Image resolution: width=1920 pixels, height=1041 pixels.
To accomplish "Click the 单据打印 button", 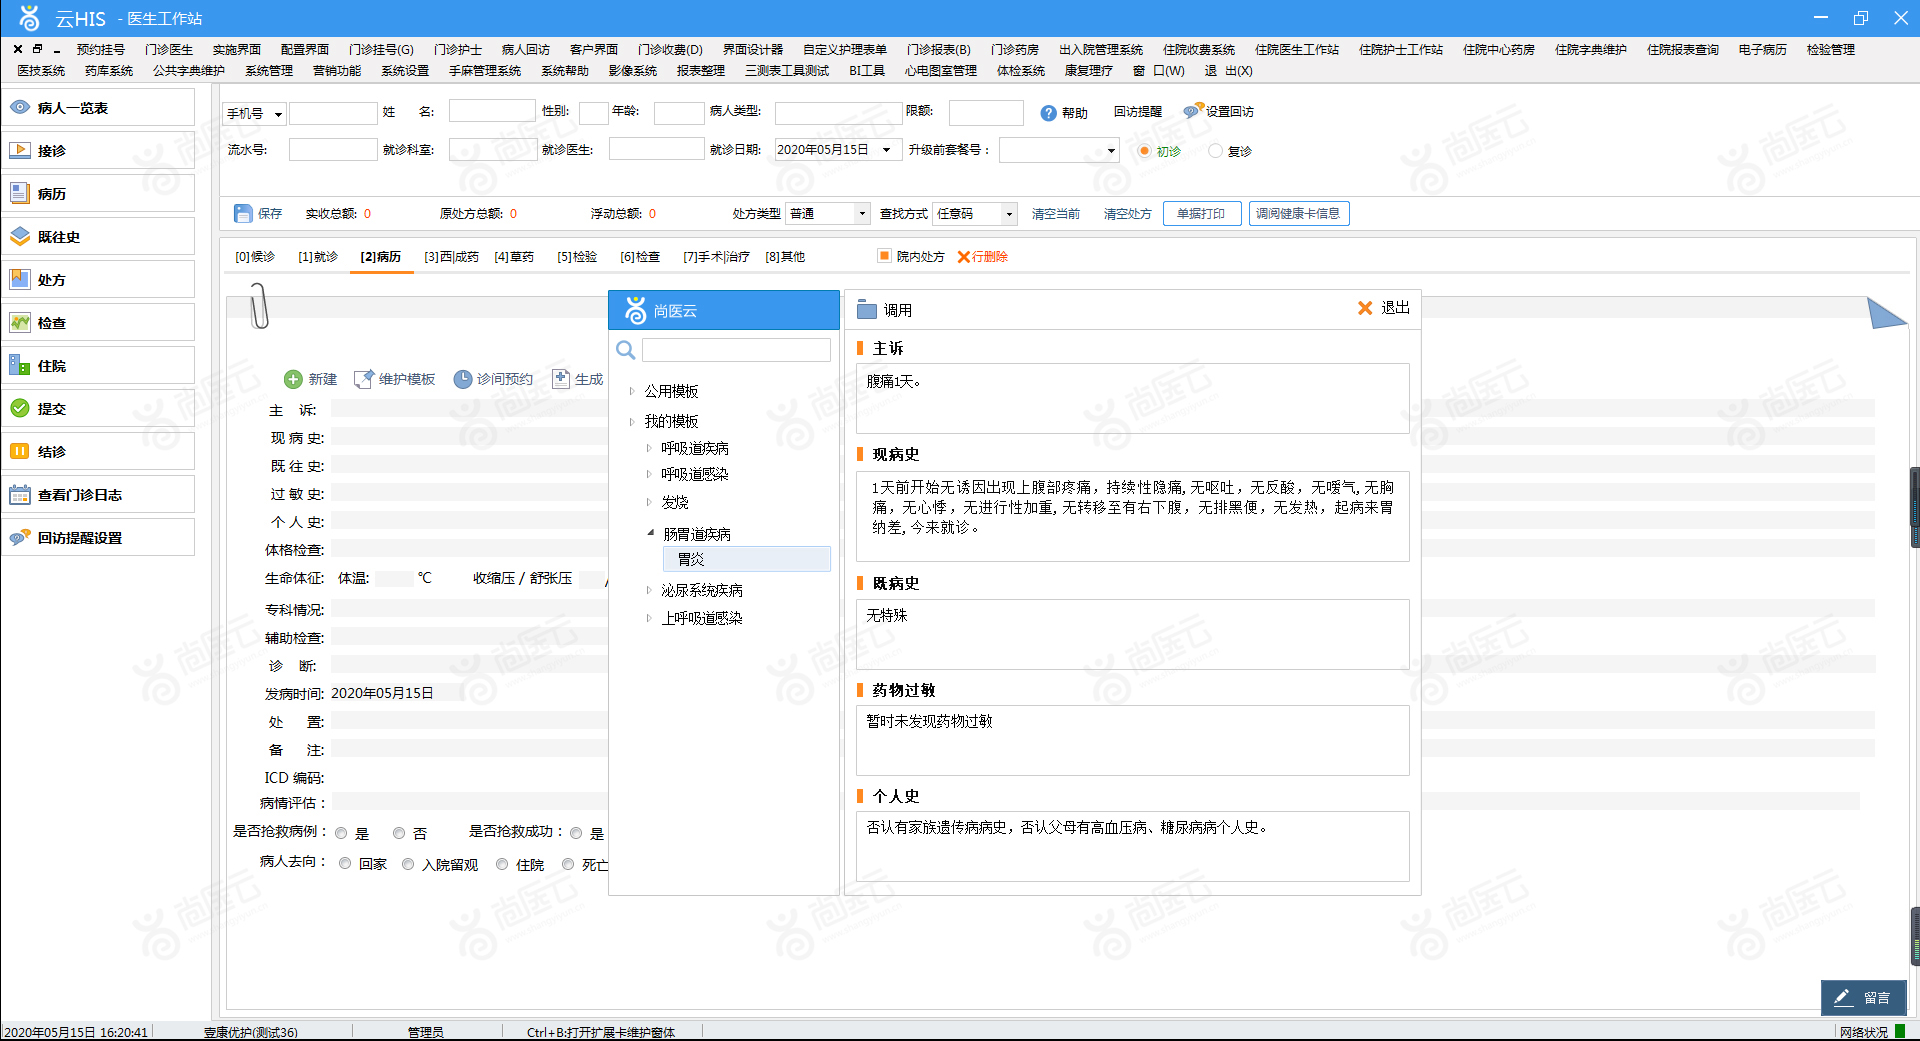I will 1202,214.
